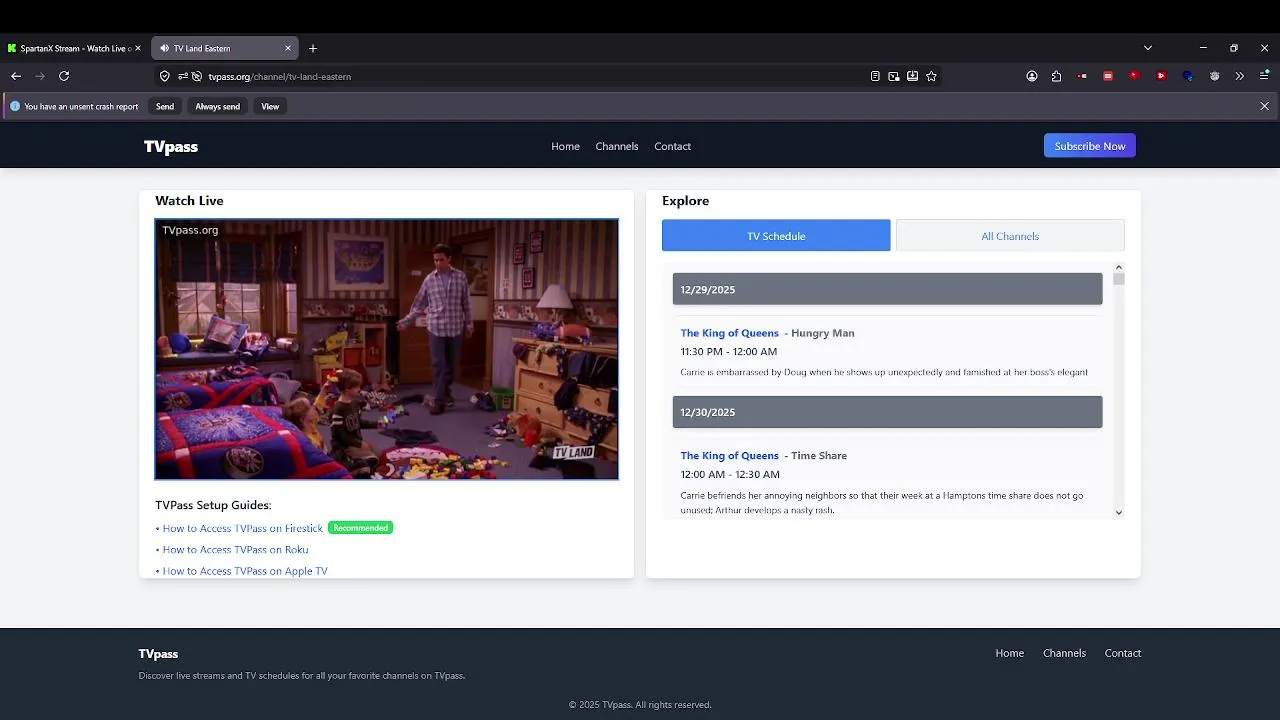The image size is (1280, 720).
Task: Click the autoplay blocked icon in address bar
Action: 197,76
